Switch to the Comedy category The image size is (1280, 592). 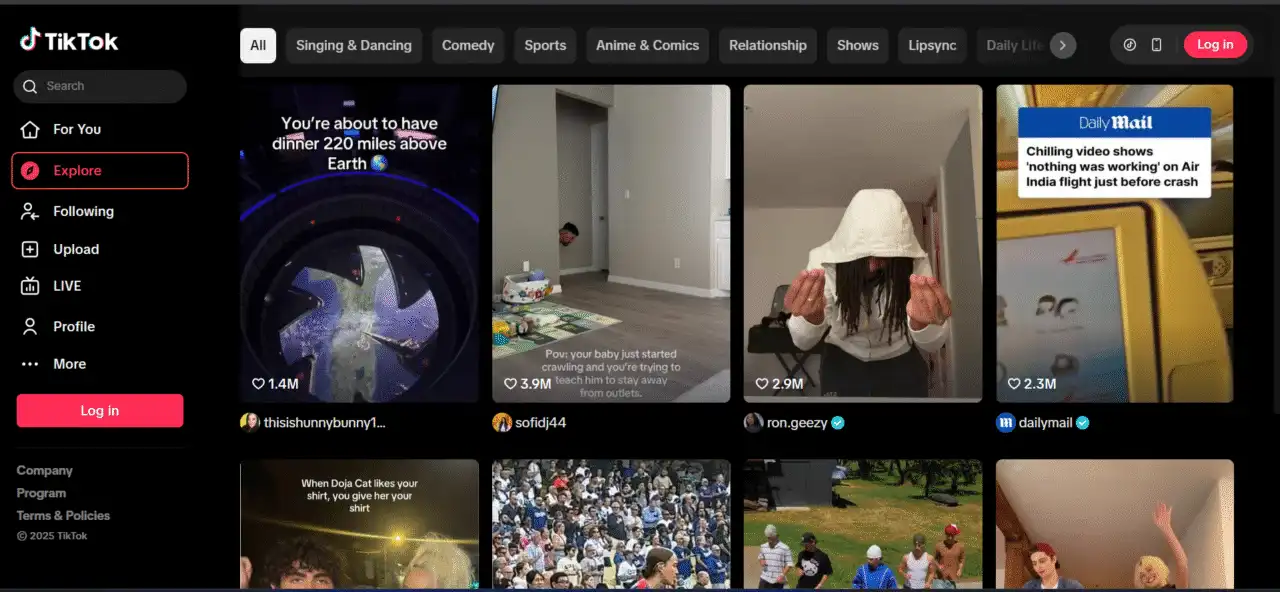(x=468, y=45)
